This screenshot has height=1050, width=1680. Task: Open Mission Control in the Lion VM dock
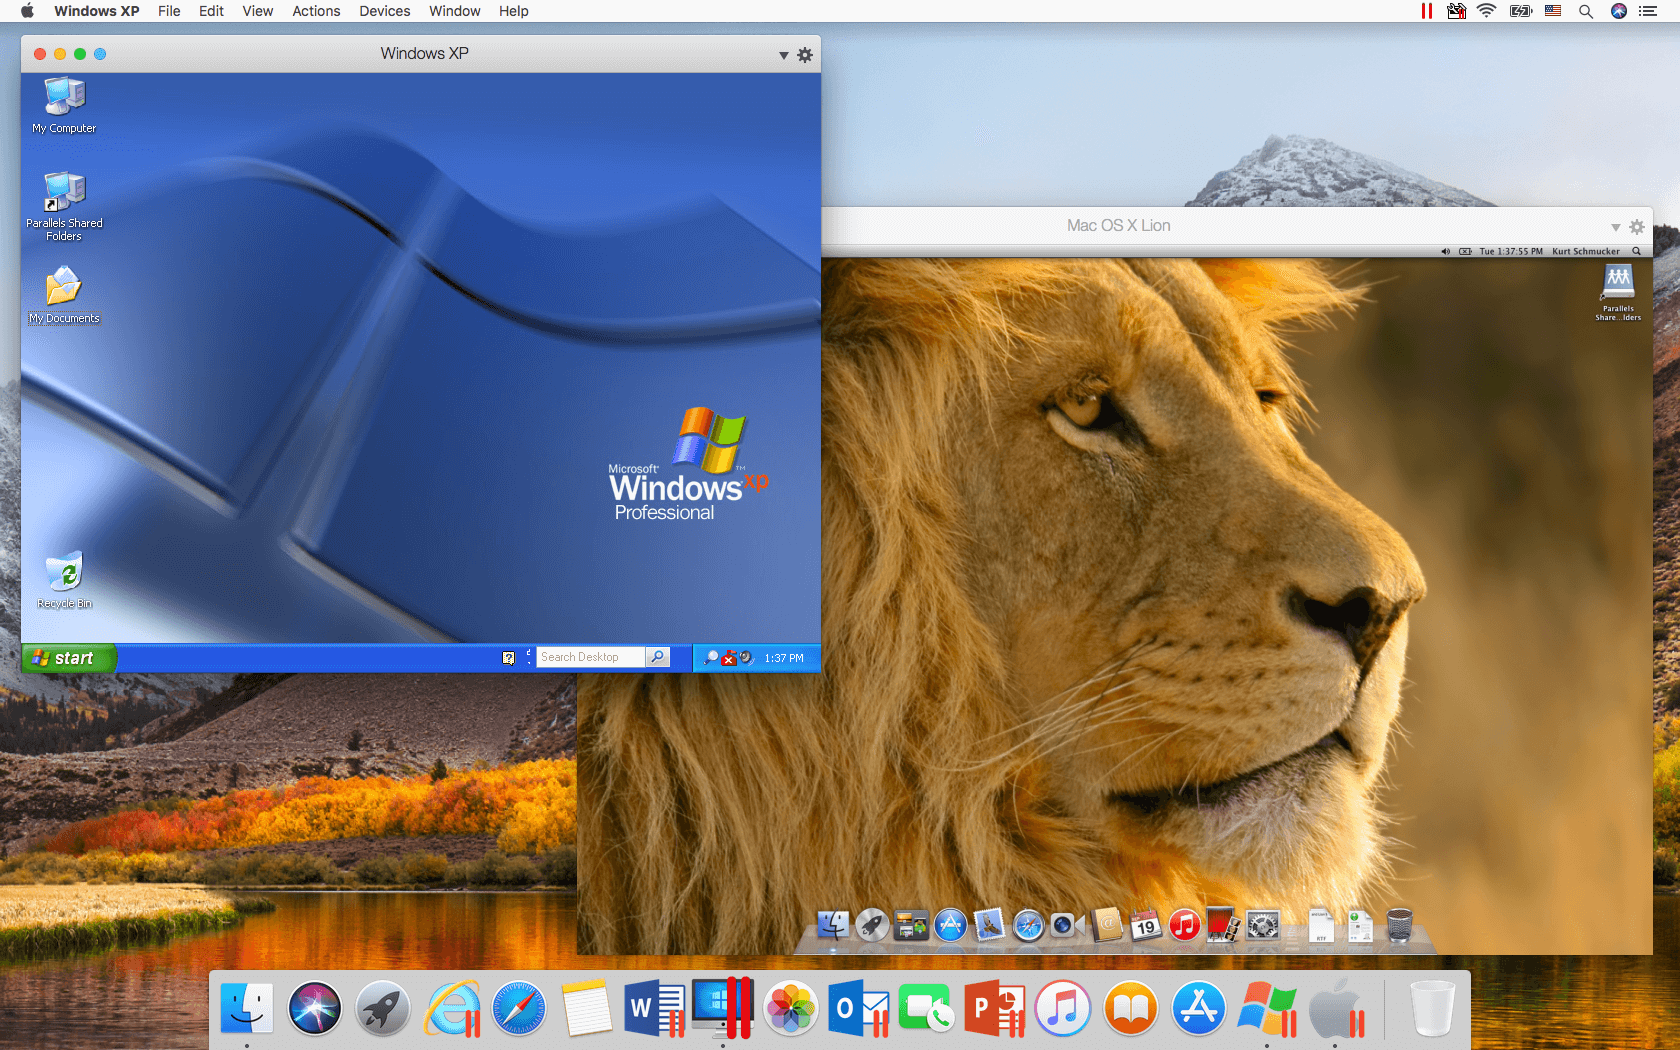(911, 925)
